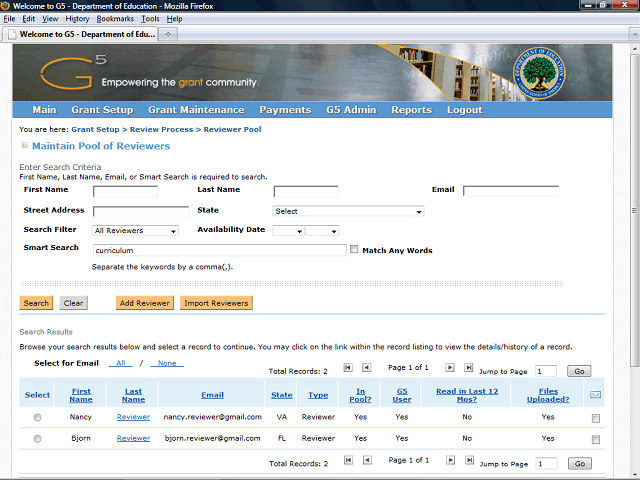
Task: Jump to last page using top pagination icon
Action: [x=468, y=368]
